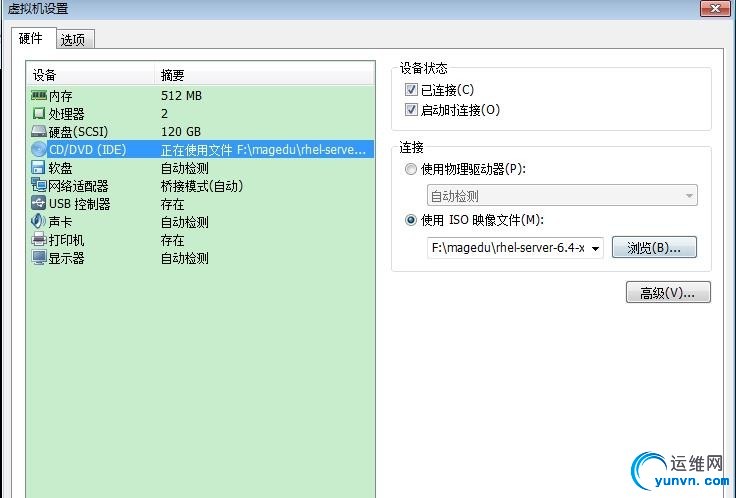Click the USB controller icon
Image resolution: width=736 pixels, height=498 pixels.
click(38, 203)
